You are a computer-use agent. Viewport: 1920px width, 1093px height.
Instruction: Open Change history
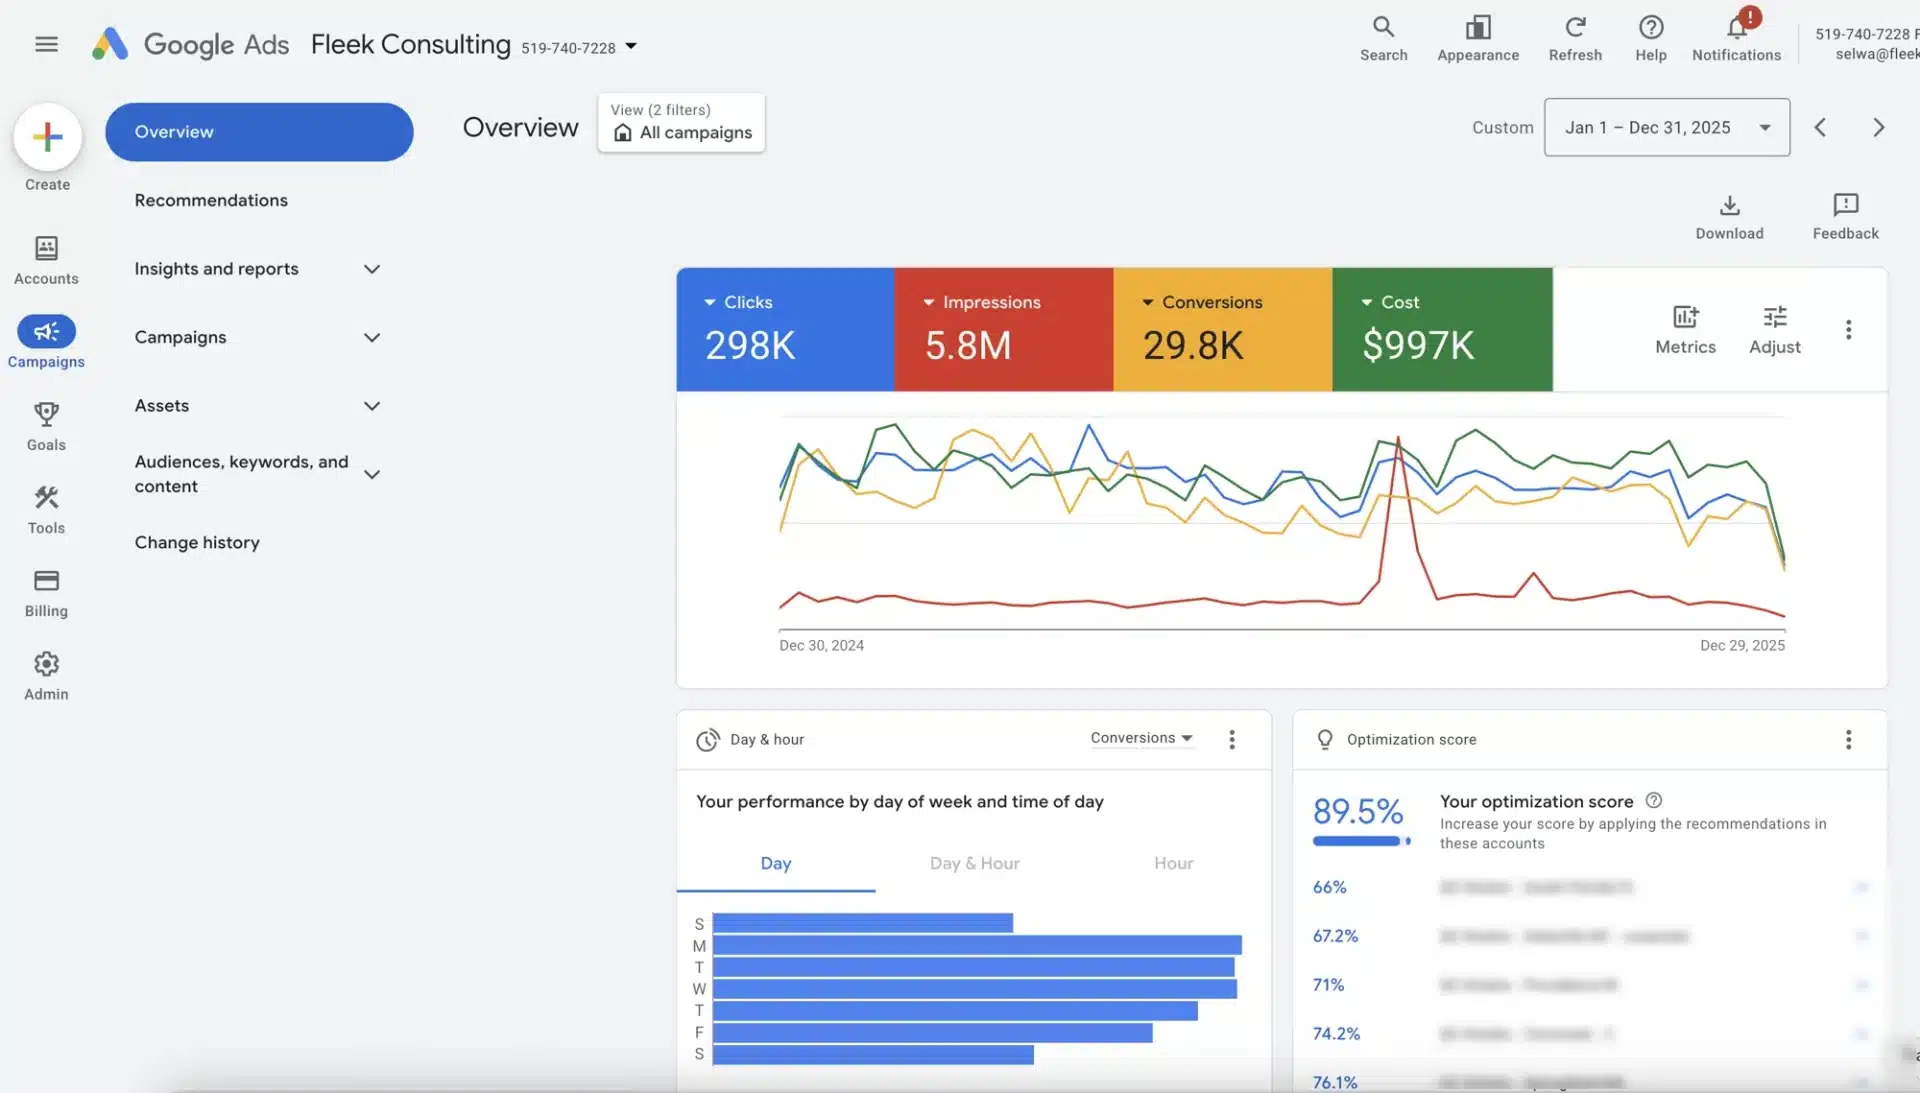coord(197,542)
